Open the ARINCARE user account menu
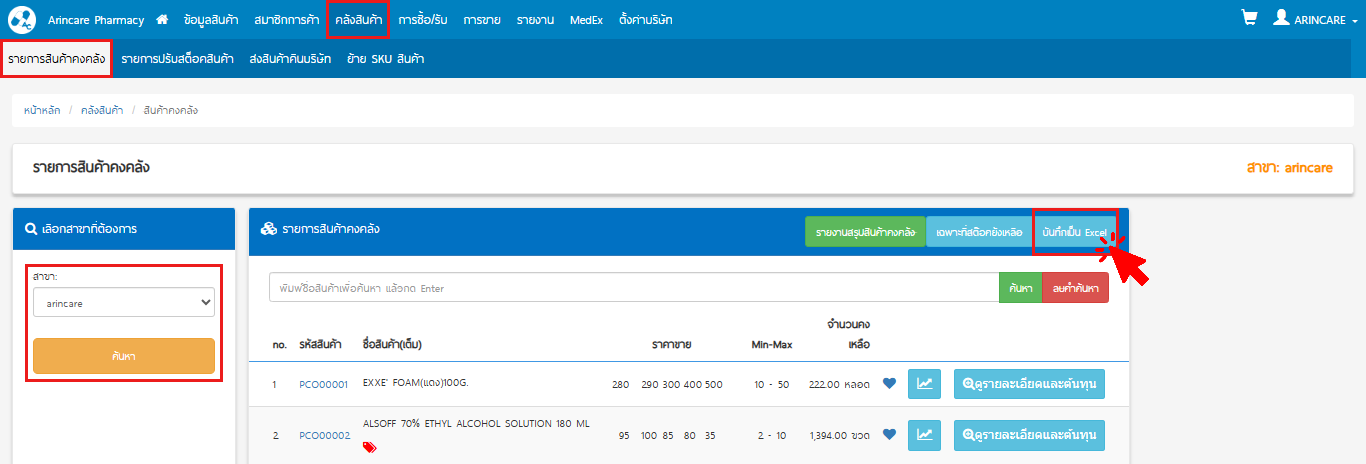This screenshot has width=1366, height=464. click(1309, 19)
